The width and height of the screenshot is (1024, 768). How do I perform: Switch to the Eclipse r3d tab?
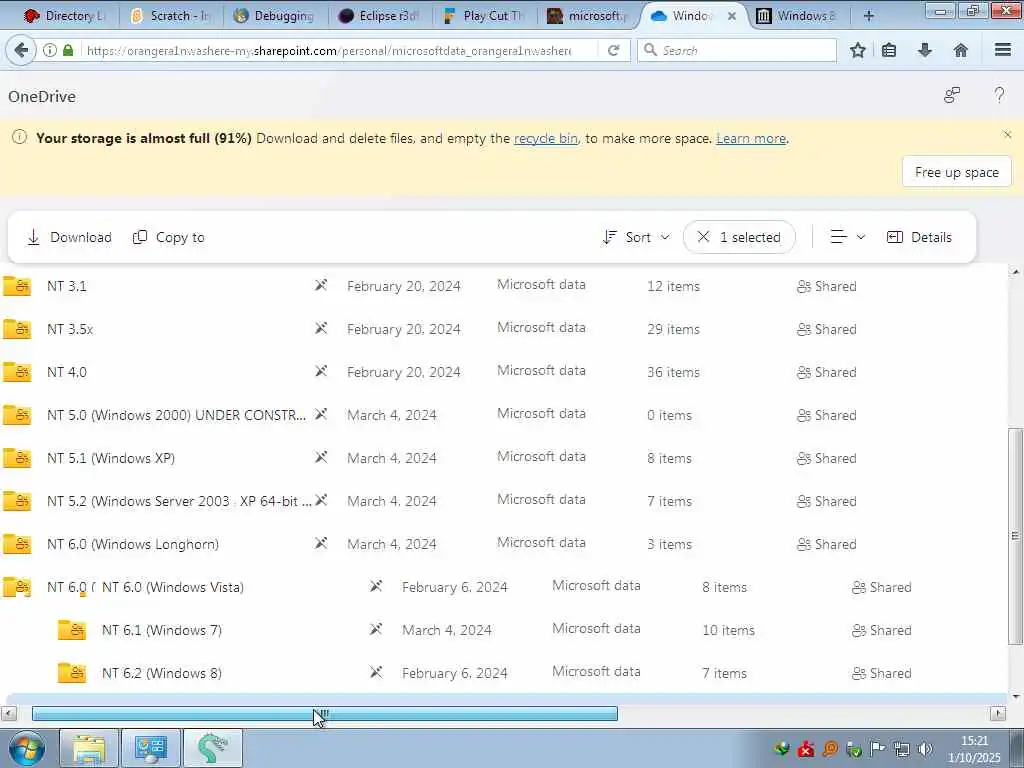[380, 16]
